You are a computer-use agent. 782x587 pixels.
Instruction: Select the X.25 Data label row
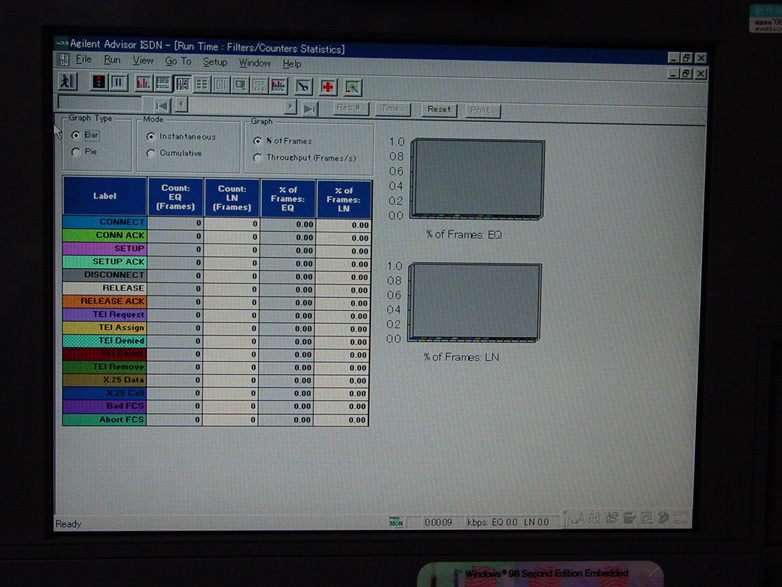pyautogui.click(x=104, y=380)
